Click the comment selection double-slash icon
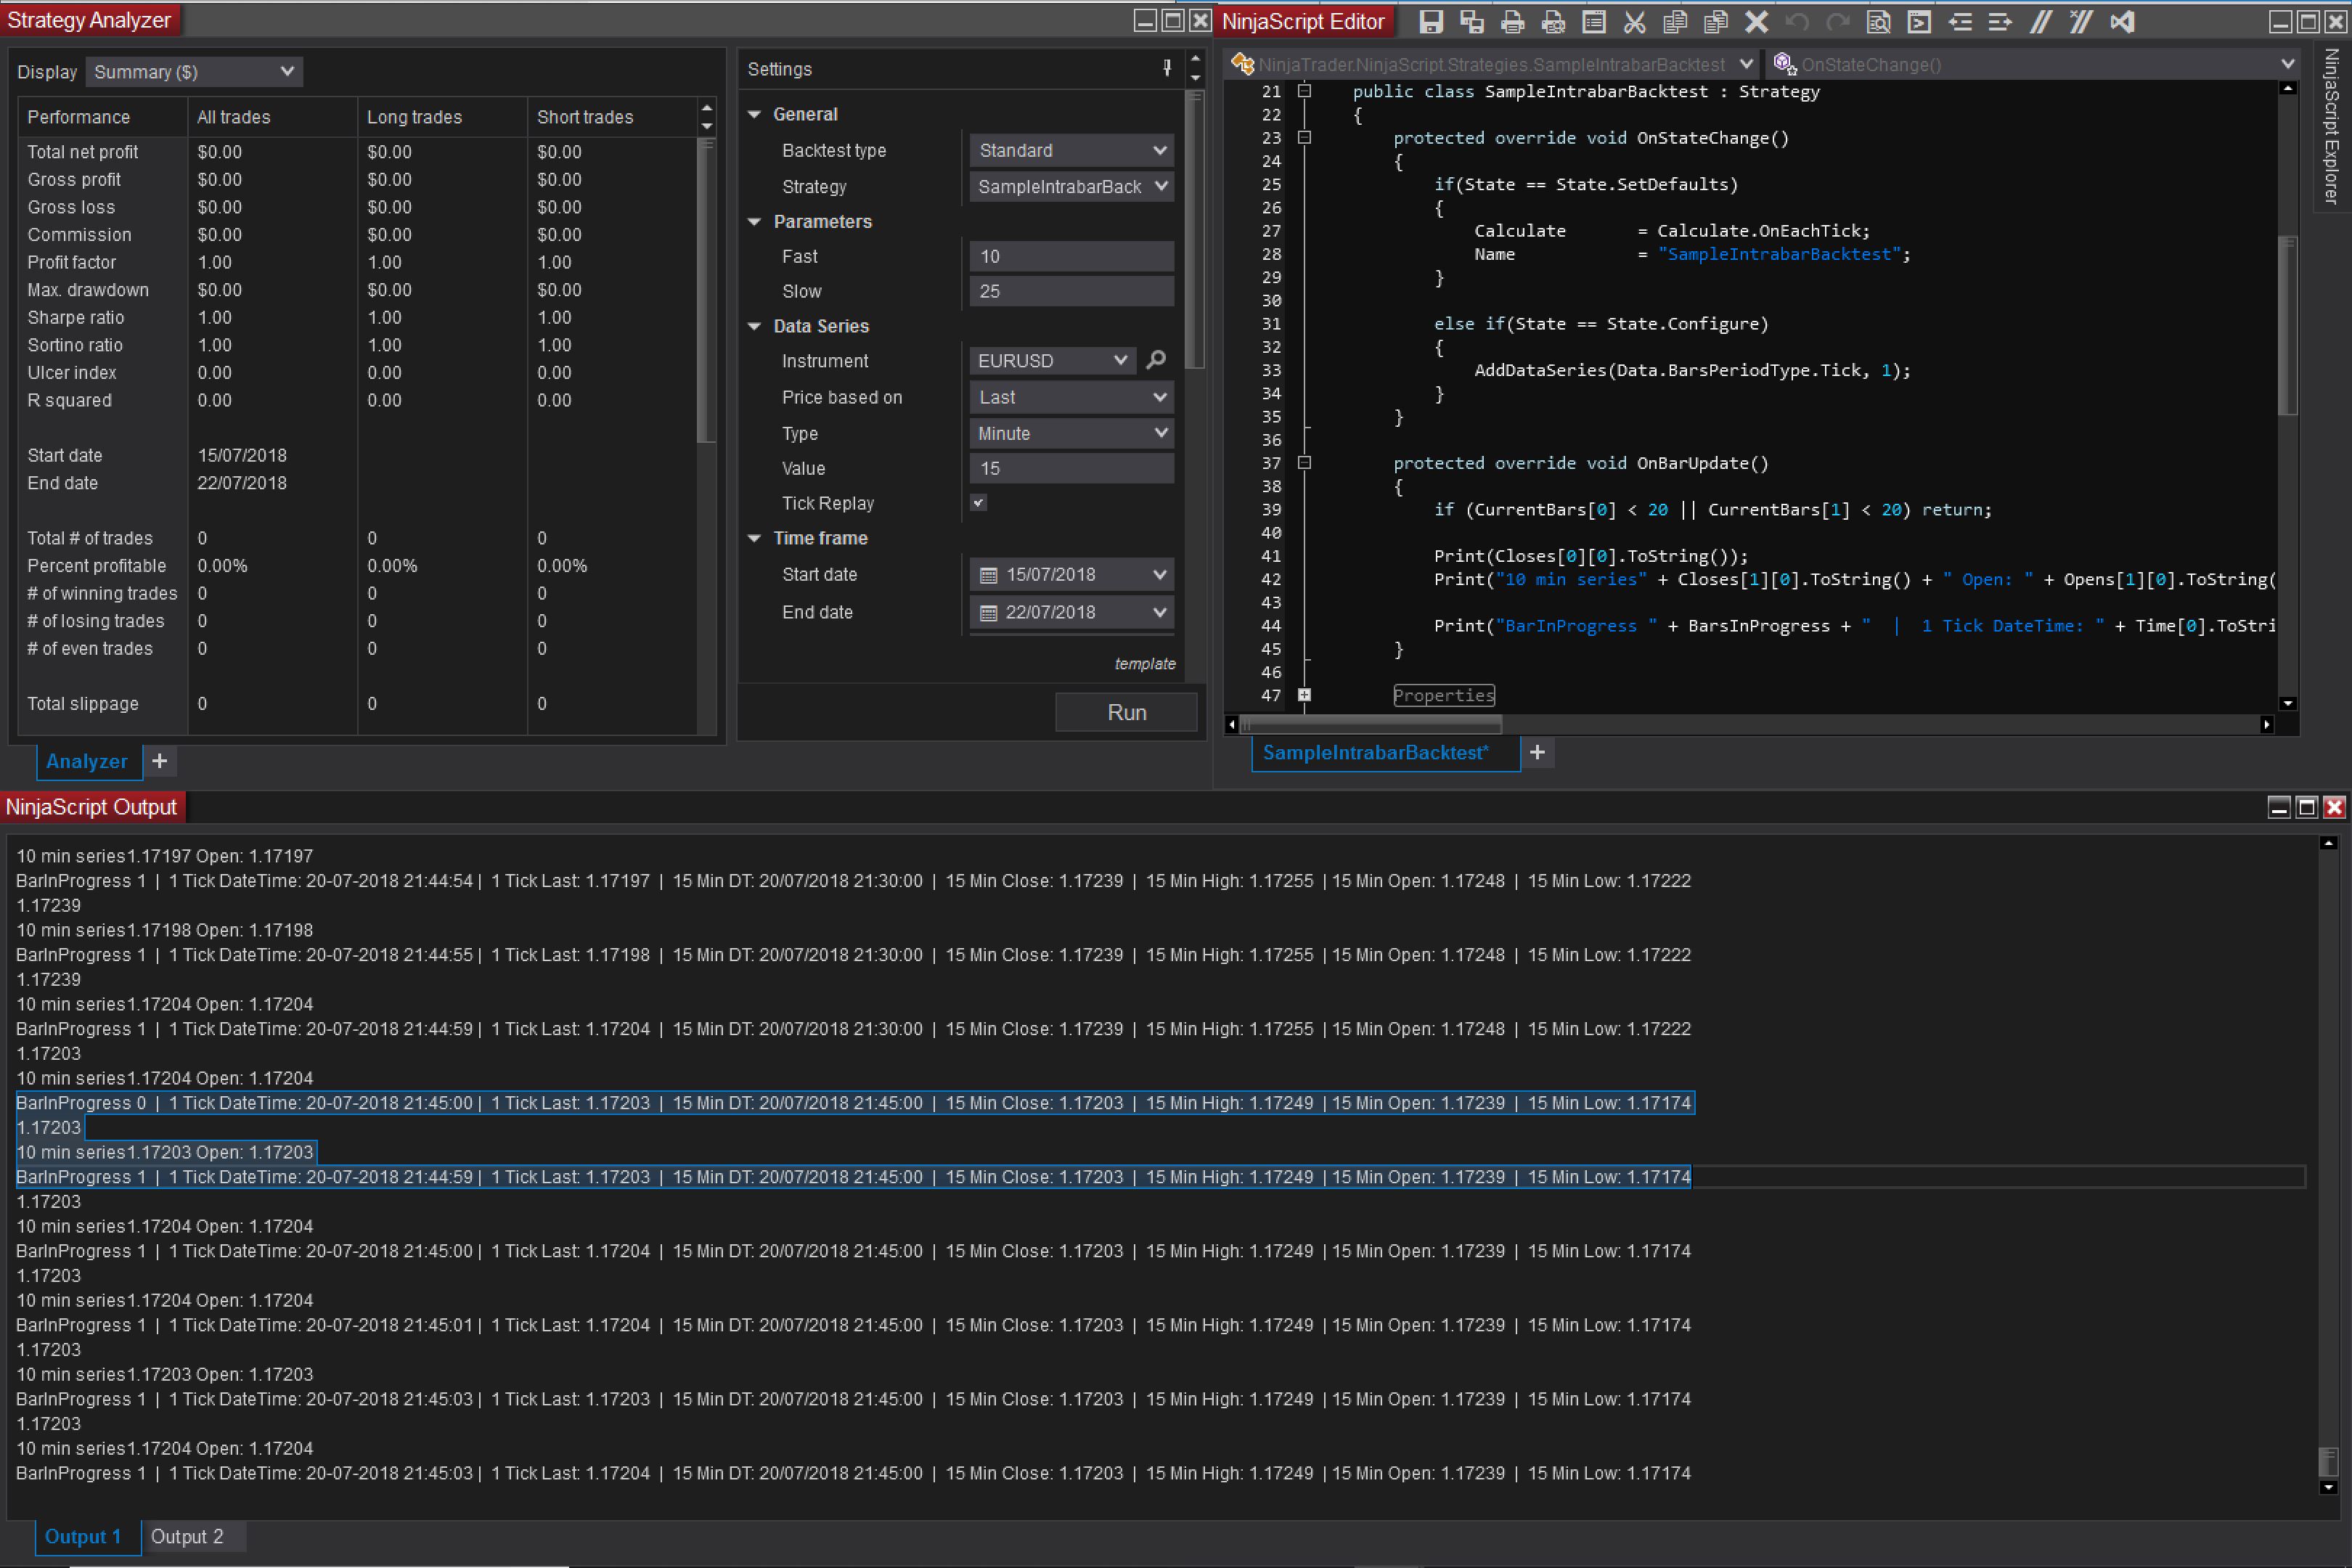The image size is (2352, 1568). point(2041,22)
